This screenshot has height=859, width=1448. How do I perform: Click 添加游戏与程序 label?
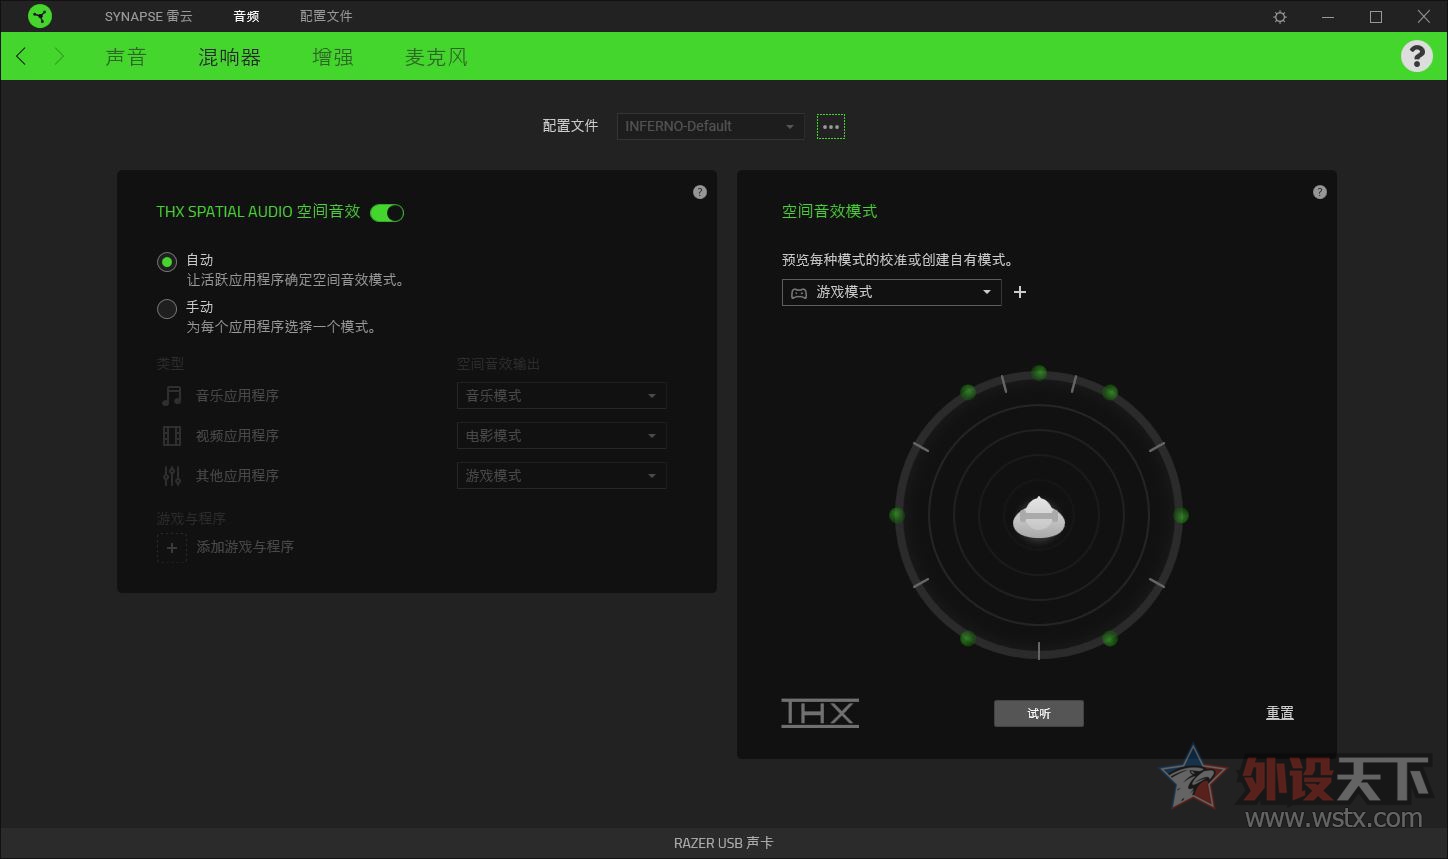click(x=245, y=547)
